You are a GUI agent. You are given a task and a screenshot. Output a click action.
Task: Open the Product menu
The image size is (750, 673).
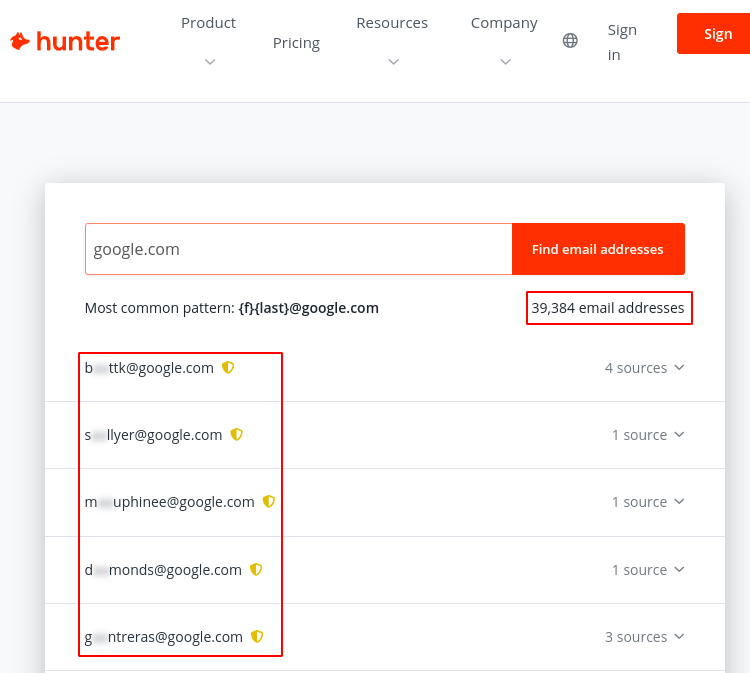pos(209,23)
